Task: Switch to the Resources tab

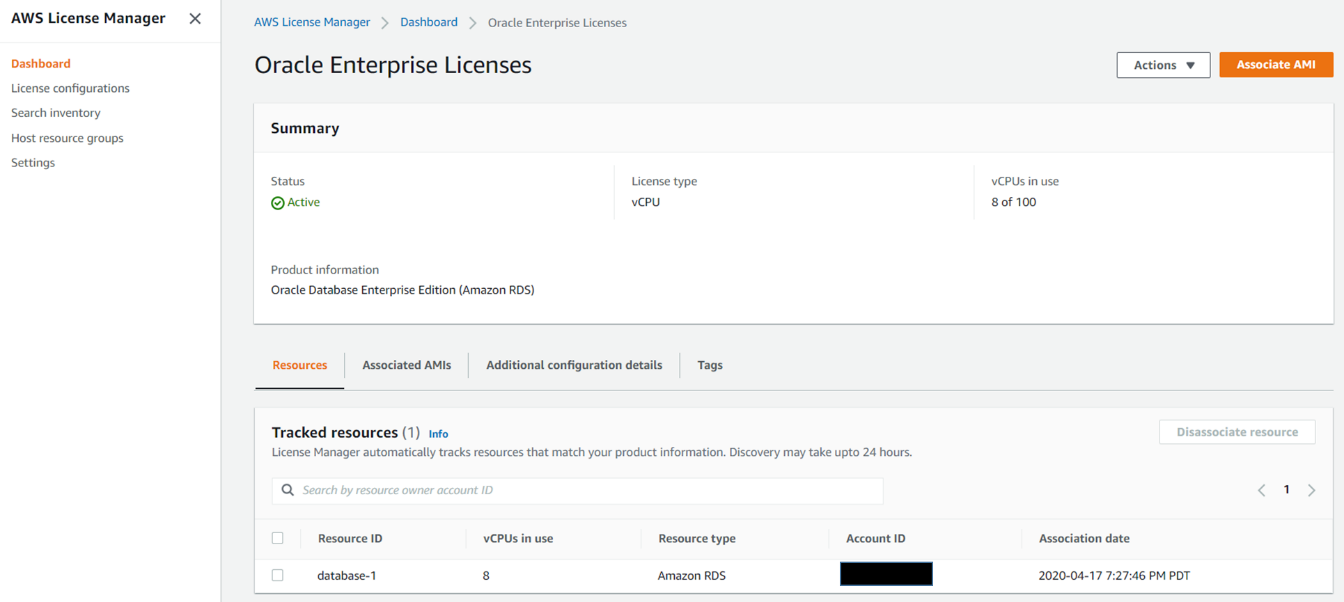Action: [300, 365]
